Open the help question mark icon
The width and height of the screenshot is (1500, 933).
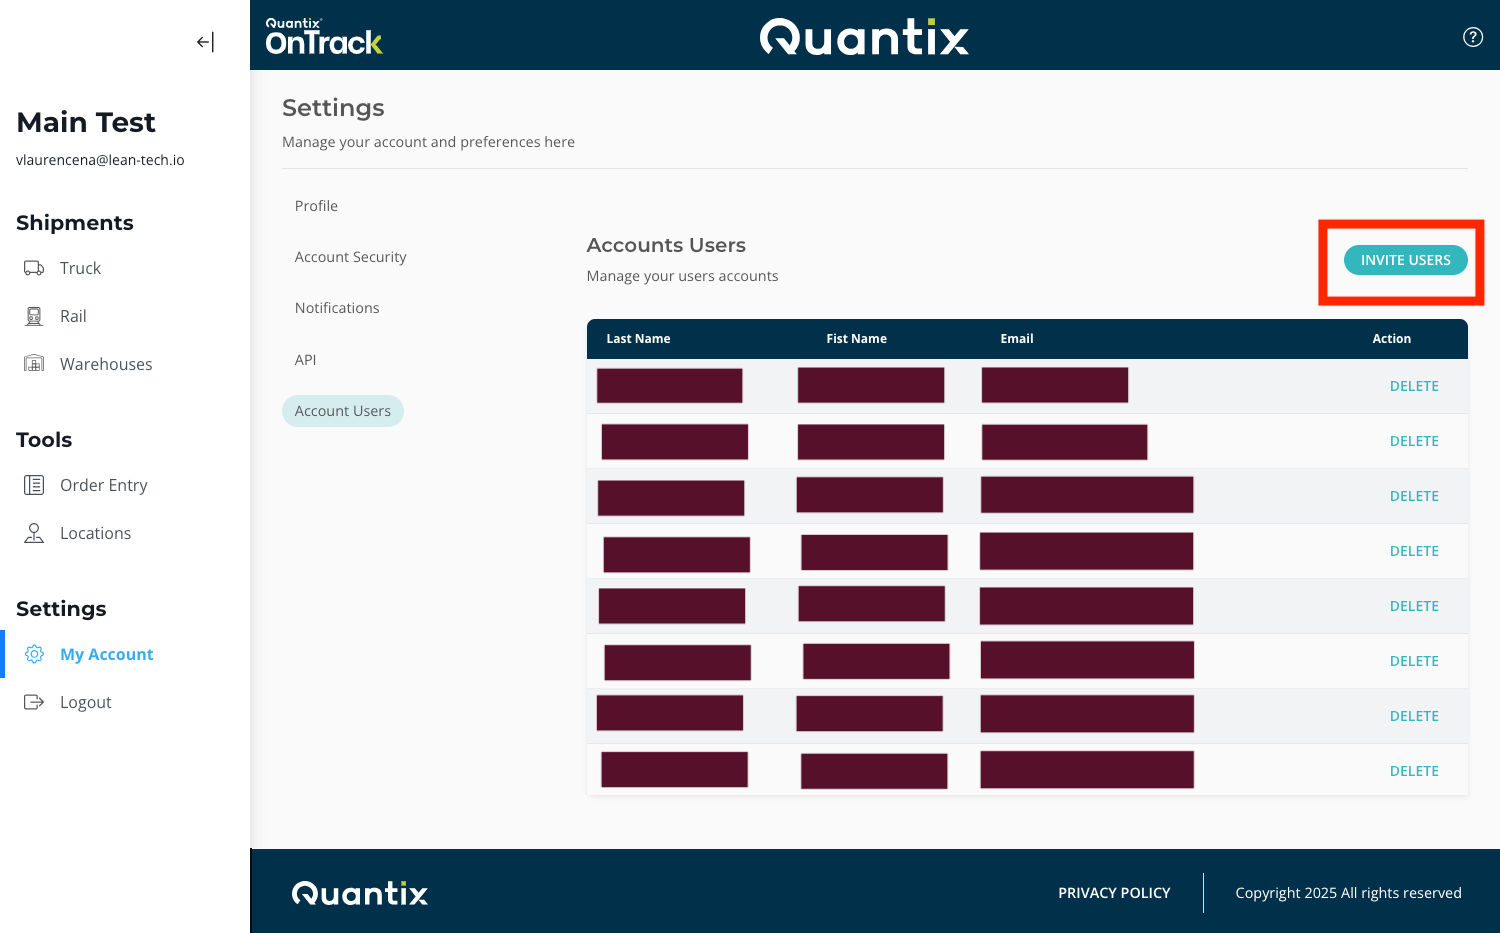[1472, 37]
